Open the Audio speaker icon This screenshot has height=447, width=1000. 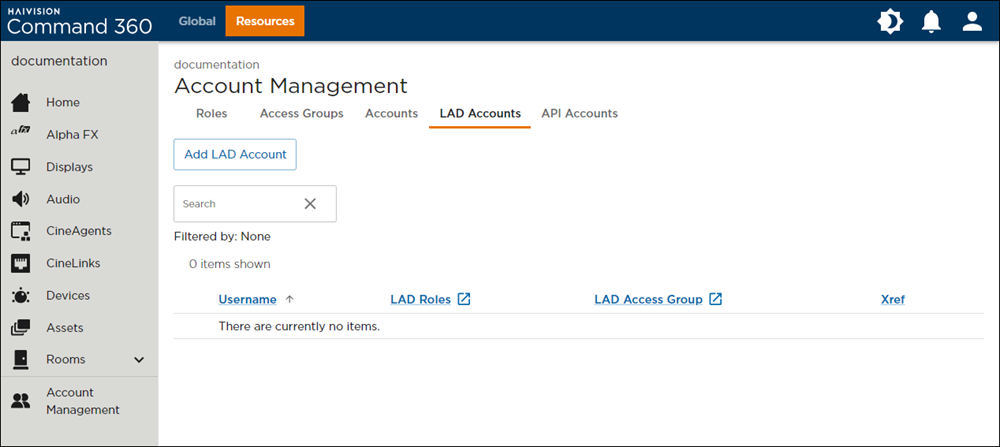click(x=20, y=199)
